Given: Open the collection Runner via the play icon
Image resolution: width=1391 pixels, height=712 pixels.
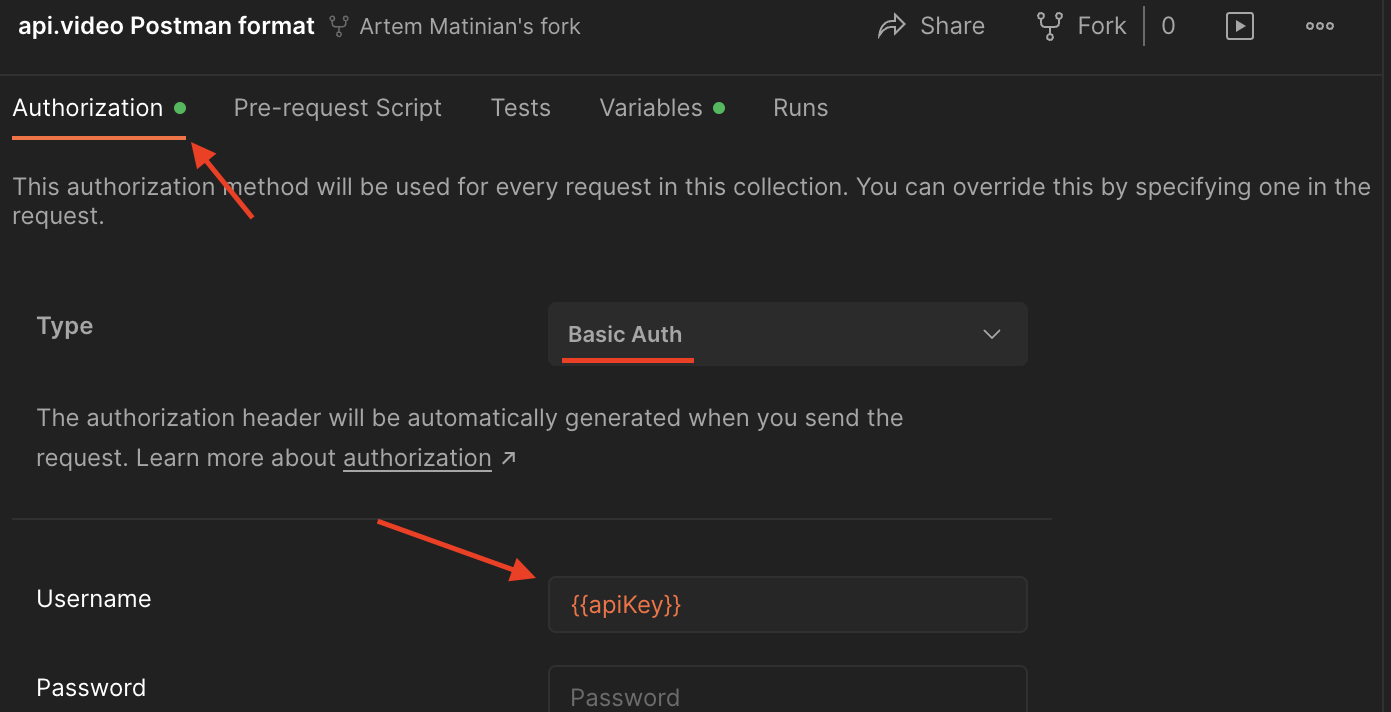Looking at the screenshot, I should coord(1239,26).
